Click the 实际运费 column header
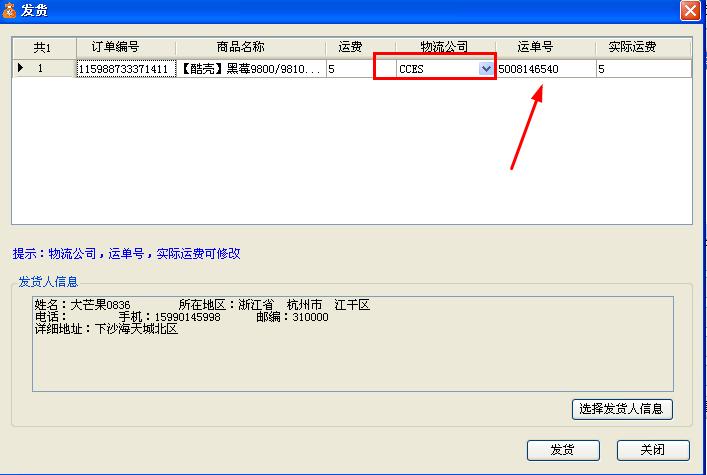This screenshot has height=475, width=707. point(643,47)
